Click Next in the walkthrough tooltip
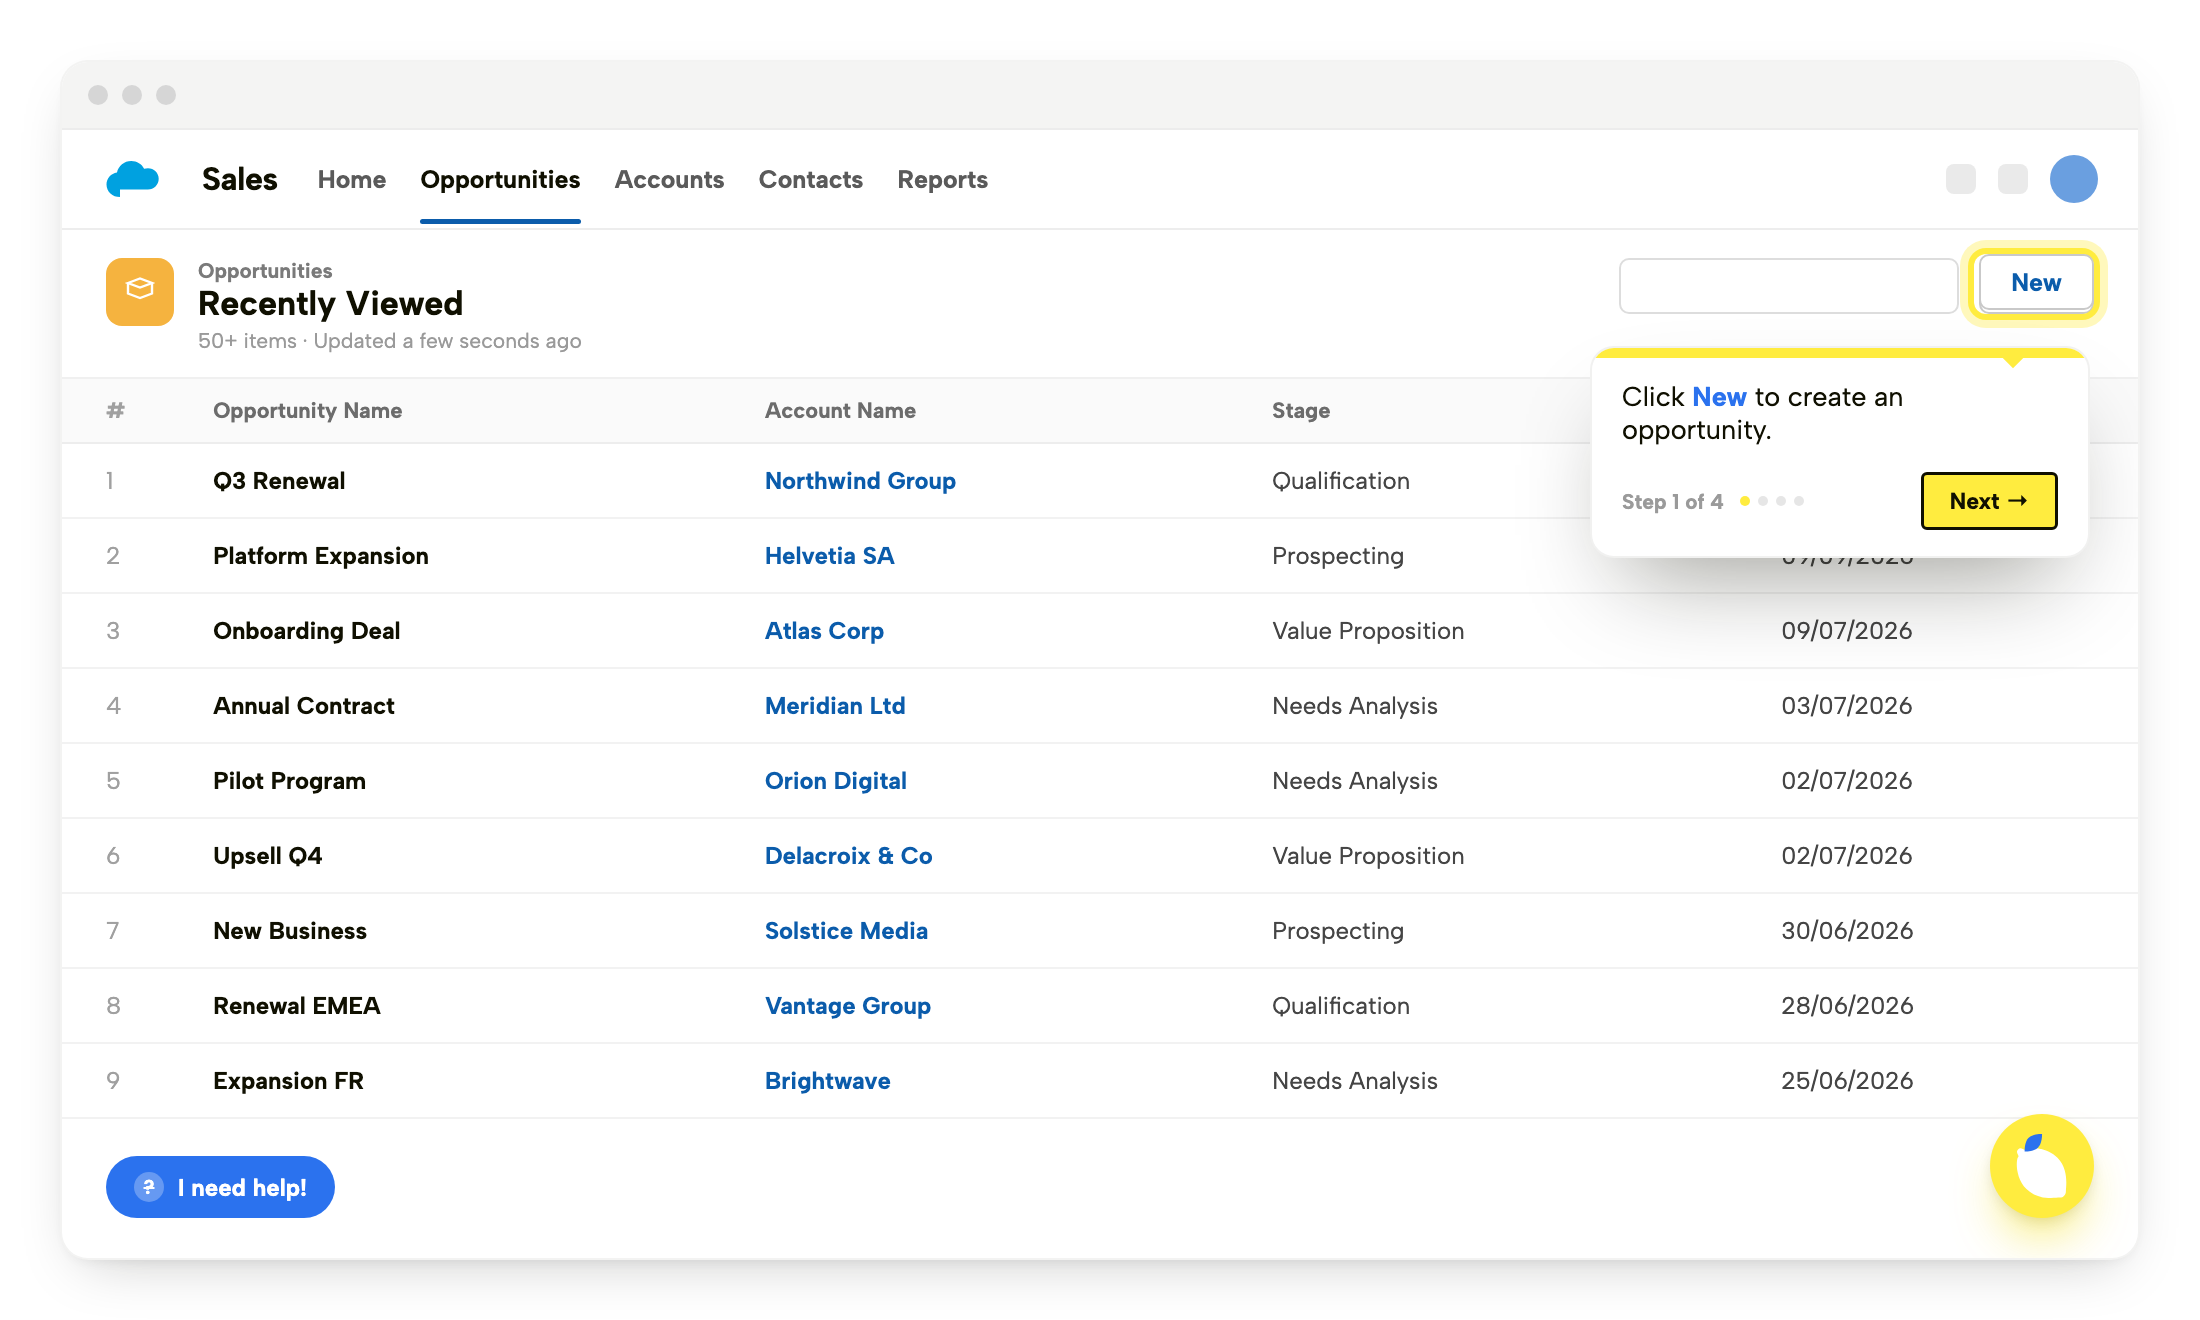Viewport: 2200px width, 1320px height. coord(1989,501)
